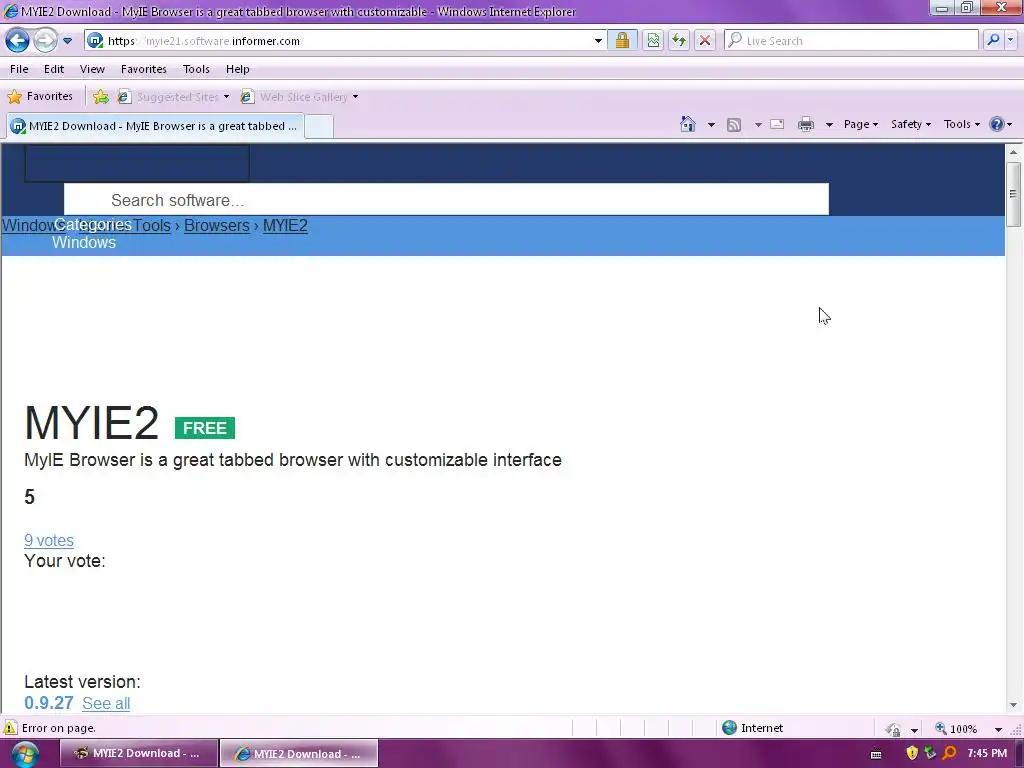Click the page vertical scrollbar thumb
This screenshot has width=1024, height=768.
1013,194
